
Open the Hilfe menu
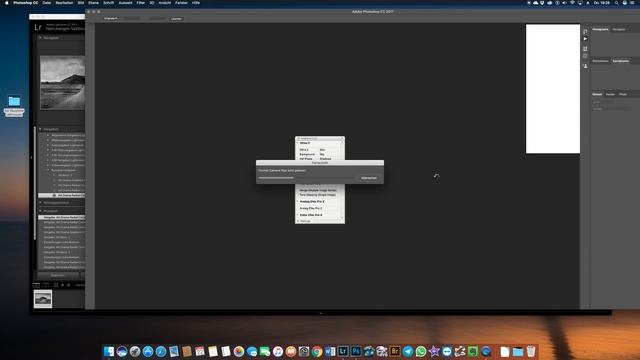click(x=196, y=3)
